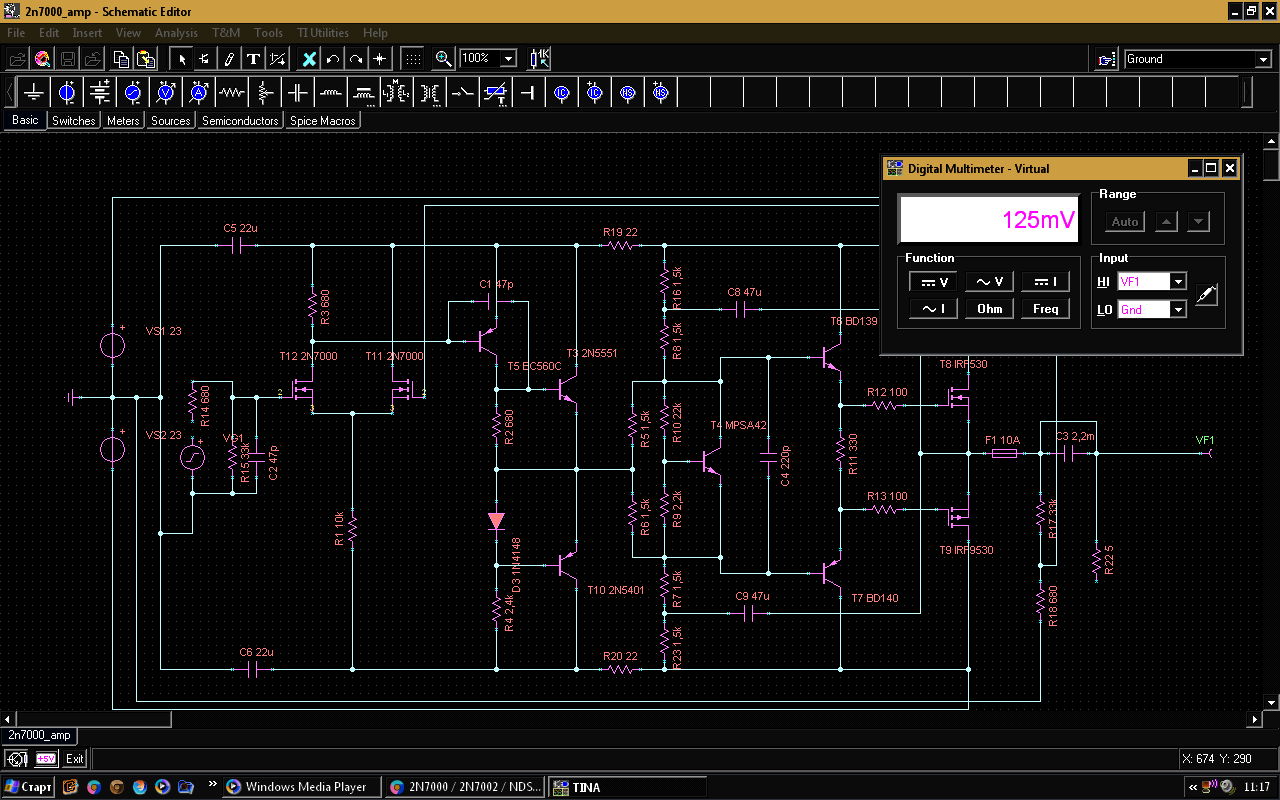This screenshot has width=1280, height=800.
Task: Place a Voltmeter component
Action: tap(167, 93)
